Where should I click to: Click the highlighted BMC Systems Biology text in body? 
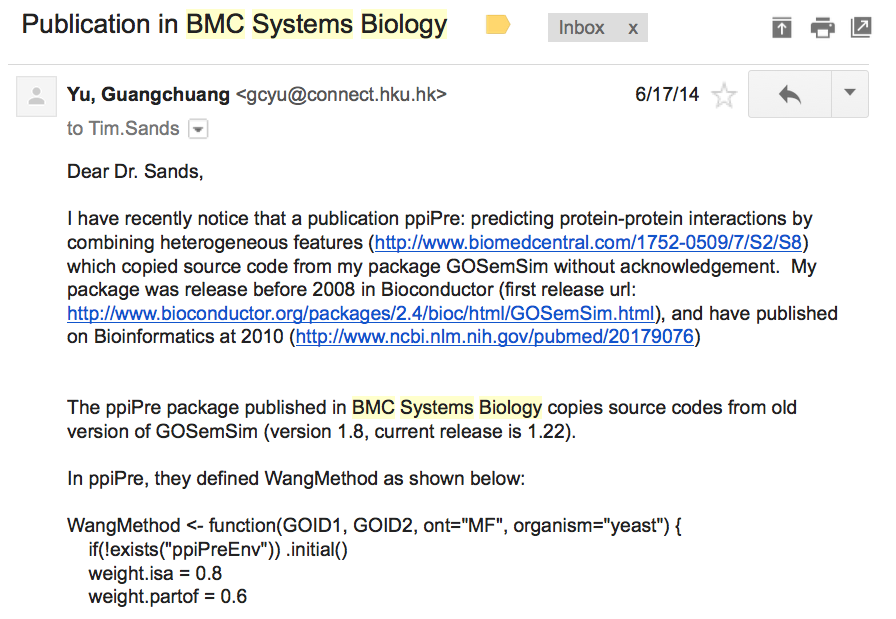(446, 408)
